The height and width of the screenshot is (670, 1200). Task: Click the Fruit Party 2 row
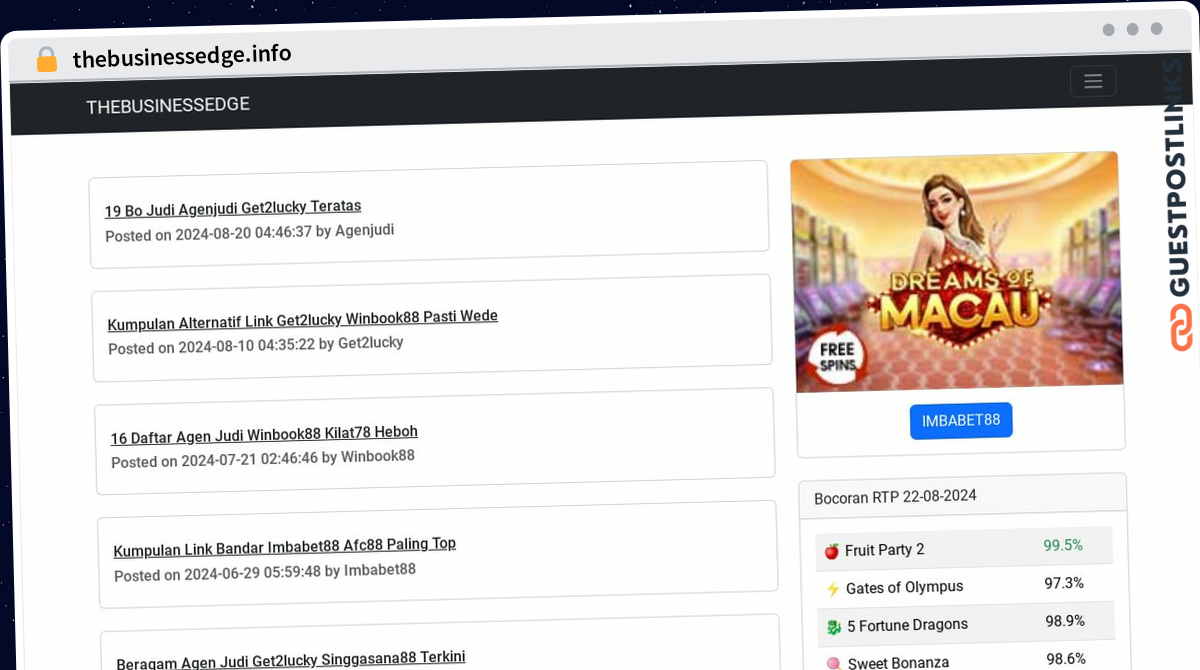964,547
